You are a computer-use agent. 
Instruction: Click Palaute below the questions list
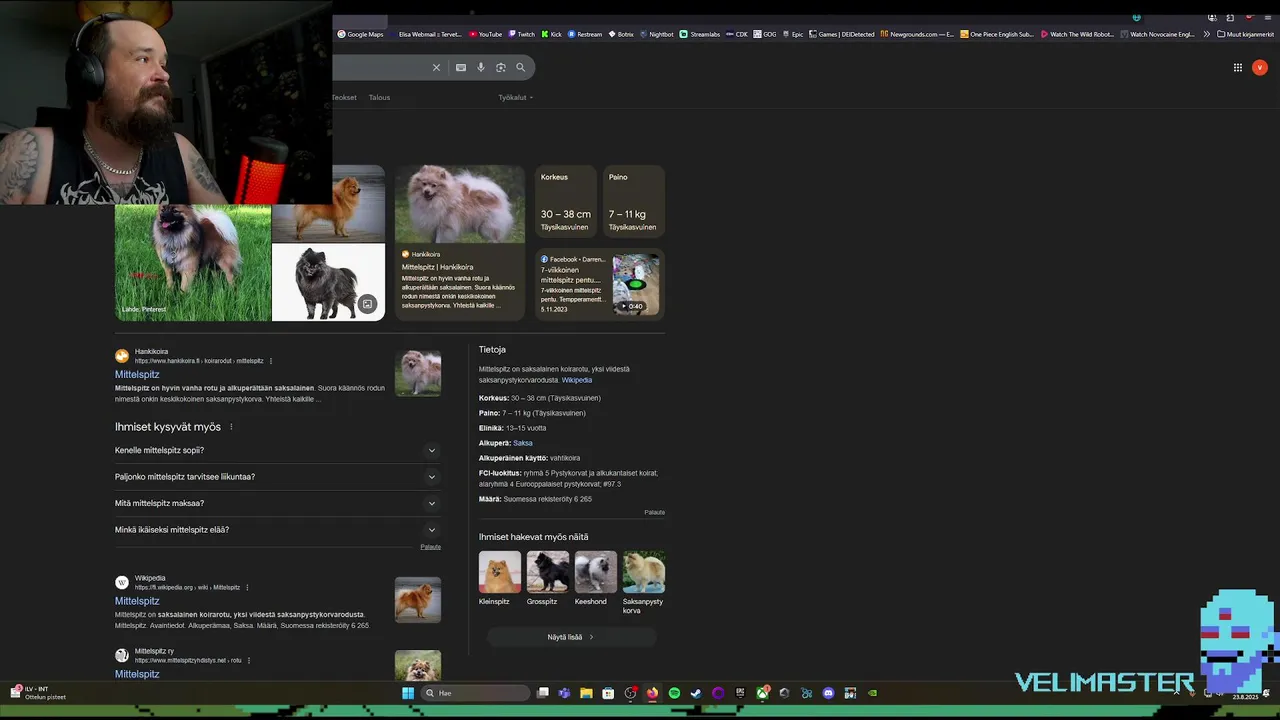click(x=430, y=547)
